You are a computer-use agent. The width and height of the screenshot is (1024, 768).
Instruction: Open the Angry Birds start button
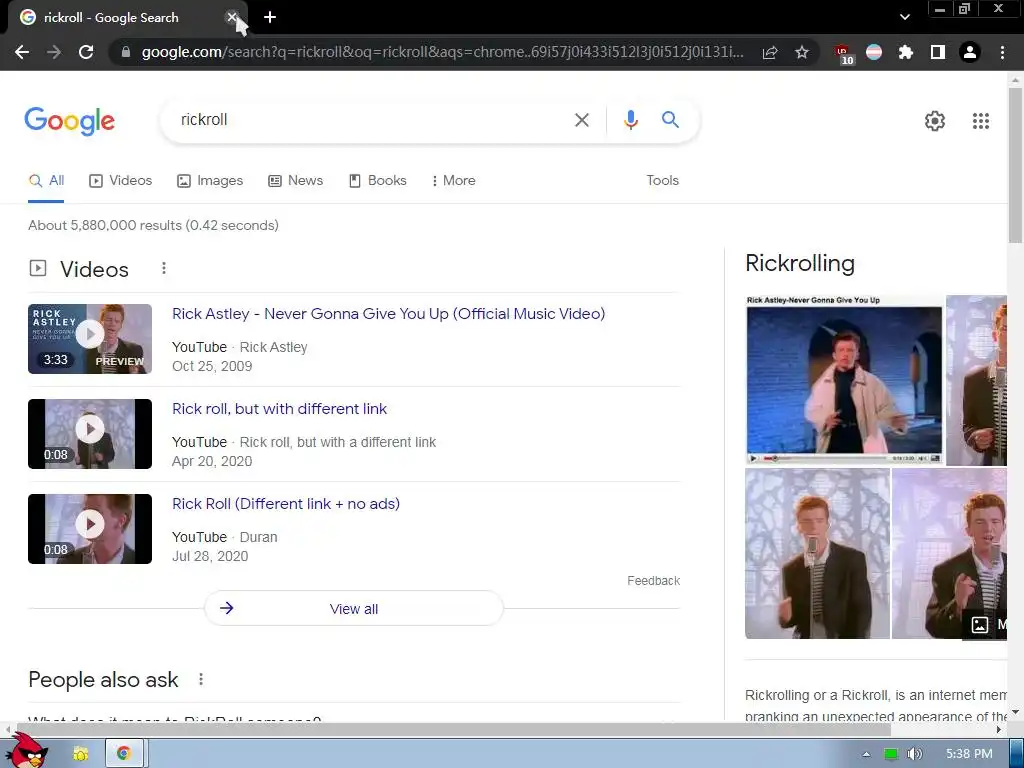click(26, 753)
